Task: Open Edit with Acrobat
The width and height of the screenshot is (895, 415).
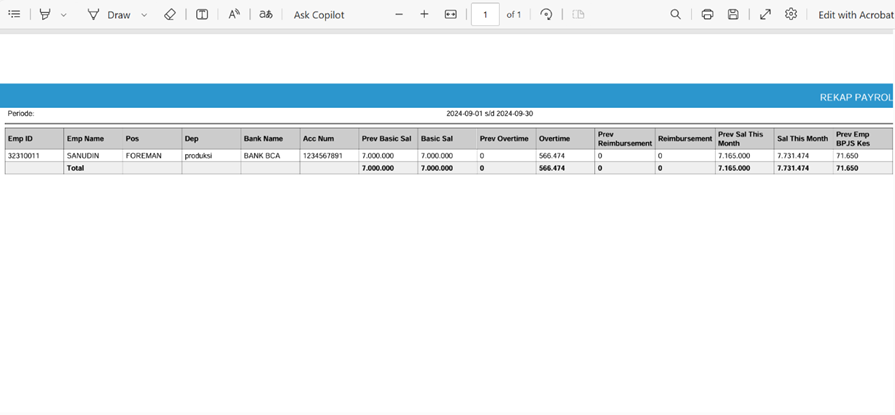Action: tap(856, 15)
